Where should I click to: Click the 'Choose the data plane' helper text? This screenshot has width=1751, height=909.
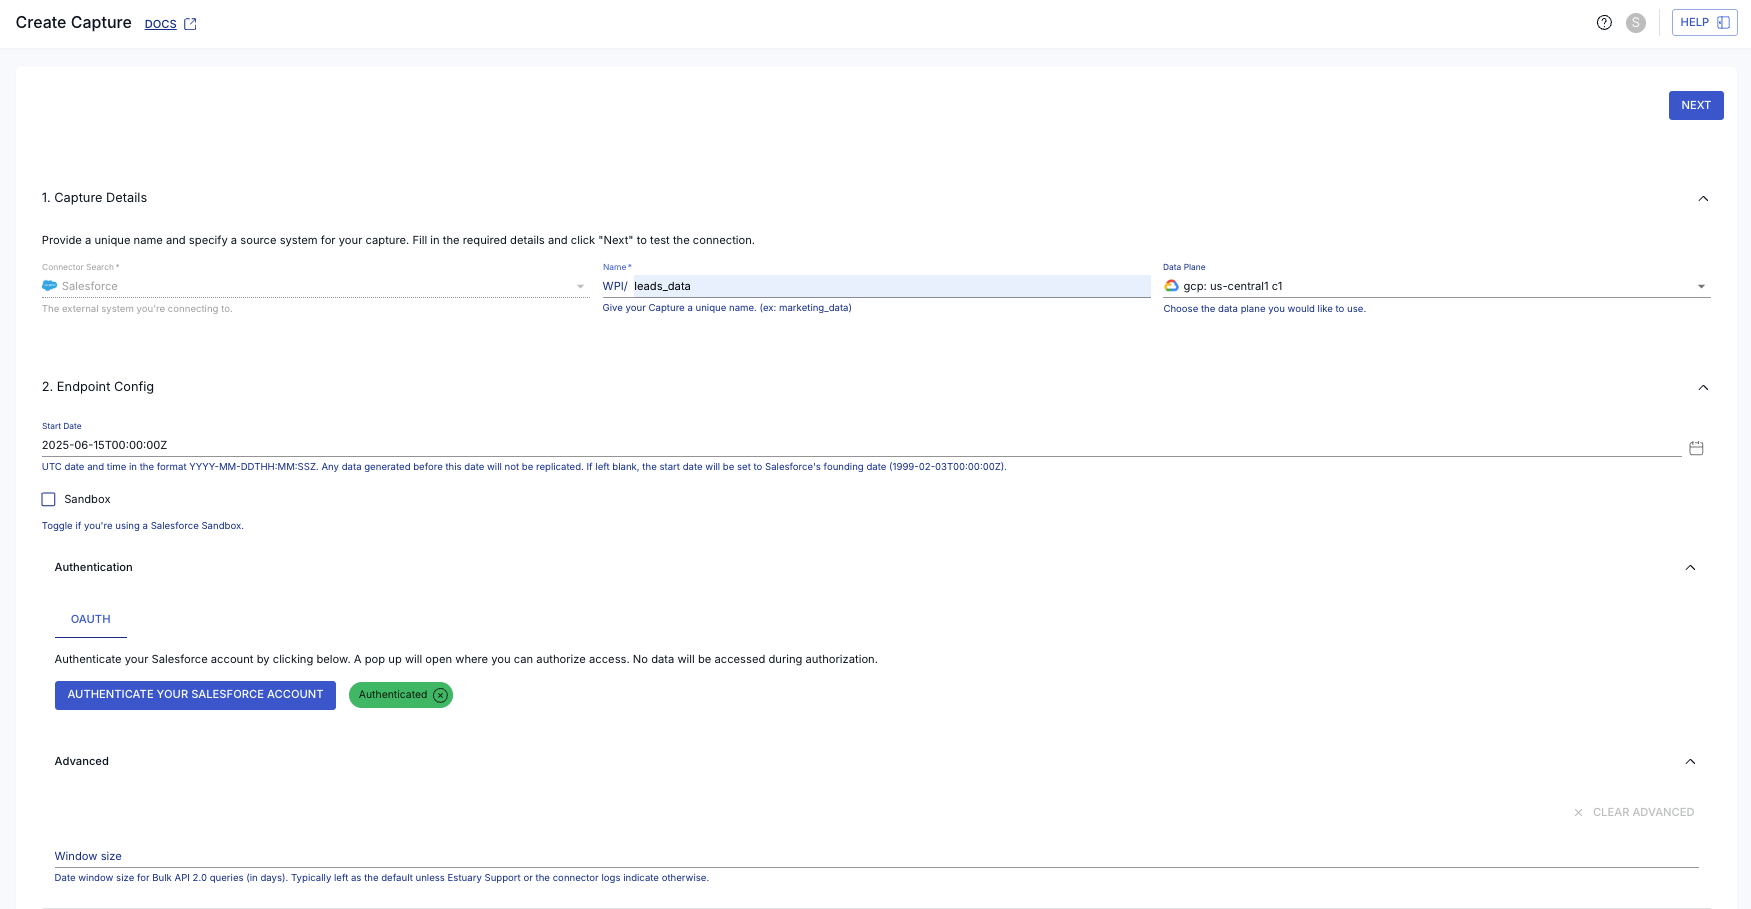tap(1264, 309)
